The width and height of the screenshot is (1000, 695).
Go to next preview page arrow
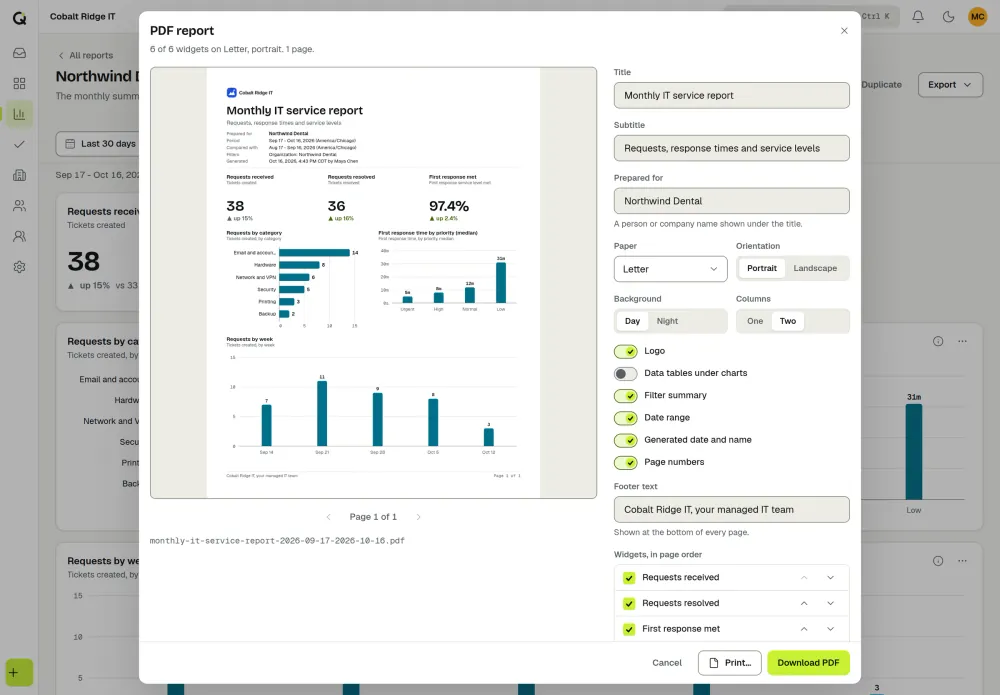(418, 517)
